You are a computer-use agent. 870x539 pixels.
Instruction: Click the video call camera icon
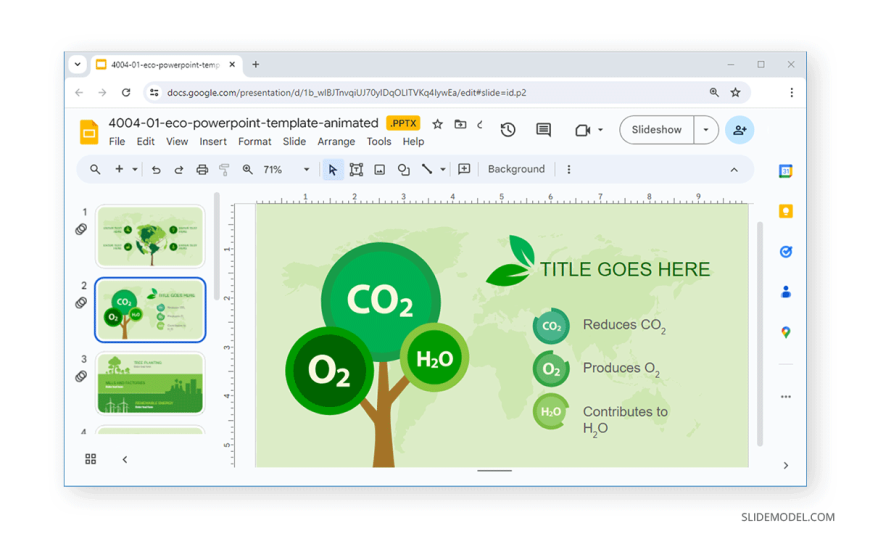[x=582, y=130]
